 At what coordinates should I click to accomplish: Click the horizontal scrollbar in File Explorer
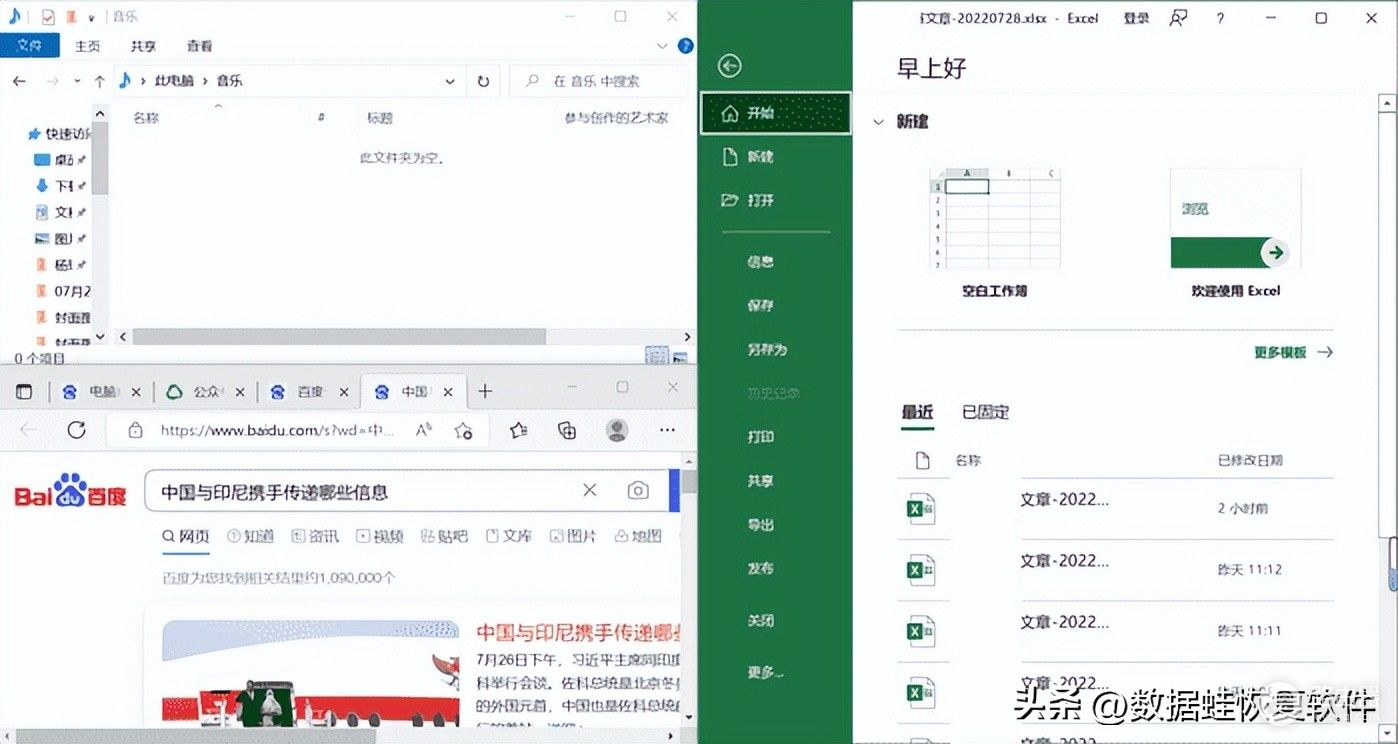339,337
